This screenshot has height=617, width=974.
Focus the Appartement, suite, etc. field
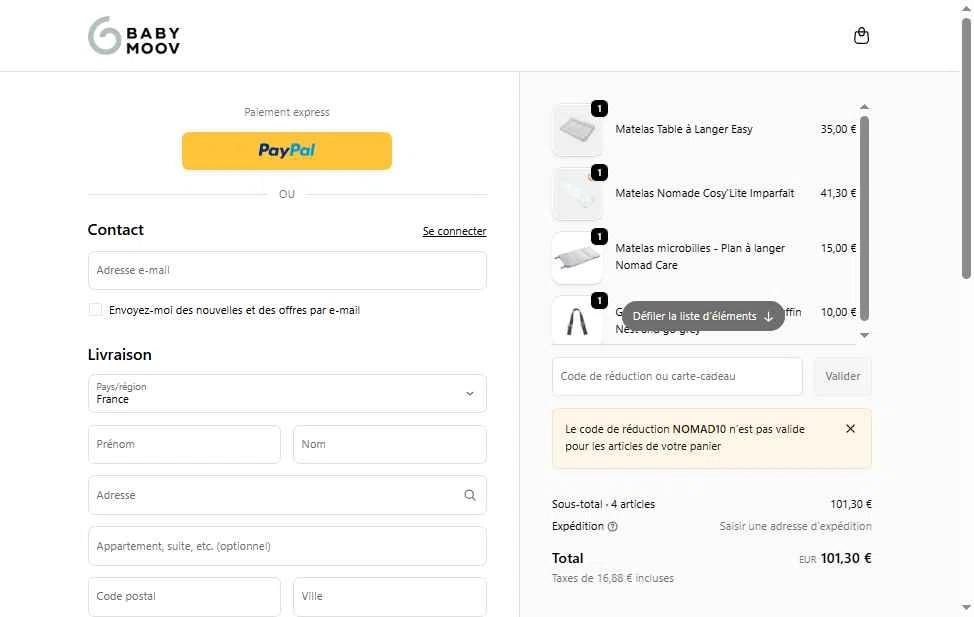point(287,546)
